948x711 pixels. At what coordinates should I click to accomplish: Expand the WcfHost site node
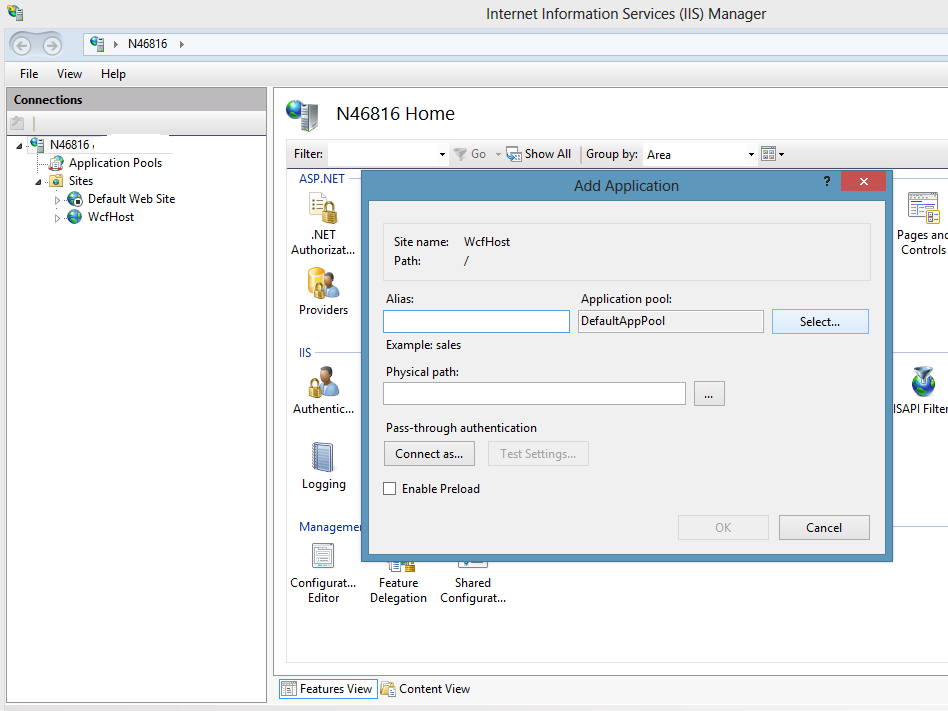click(57, 218)
